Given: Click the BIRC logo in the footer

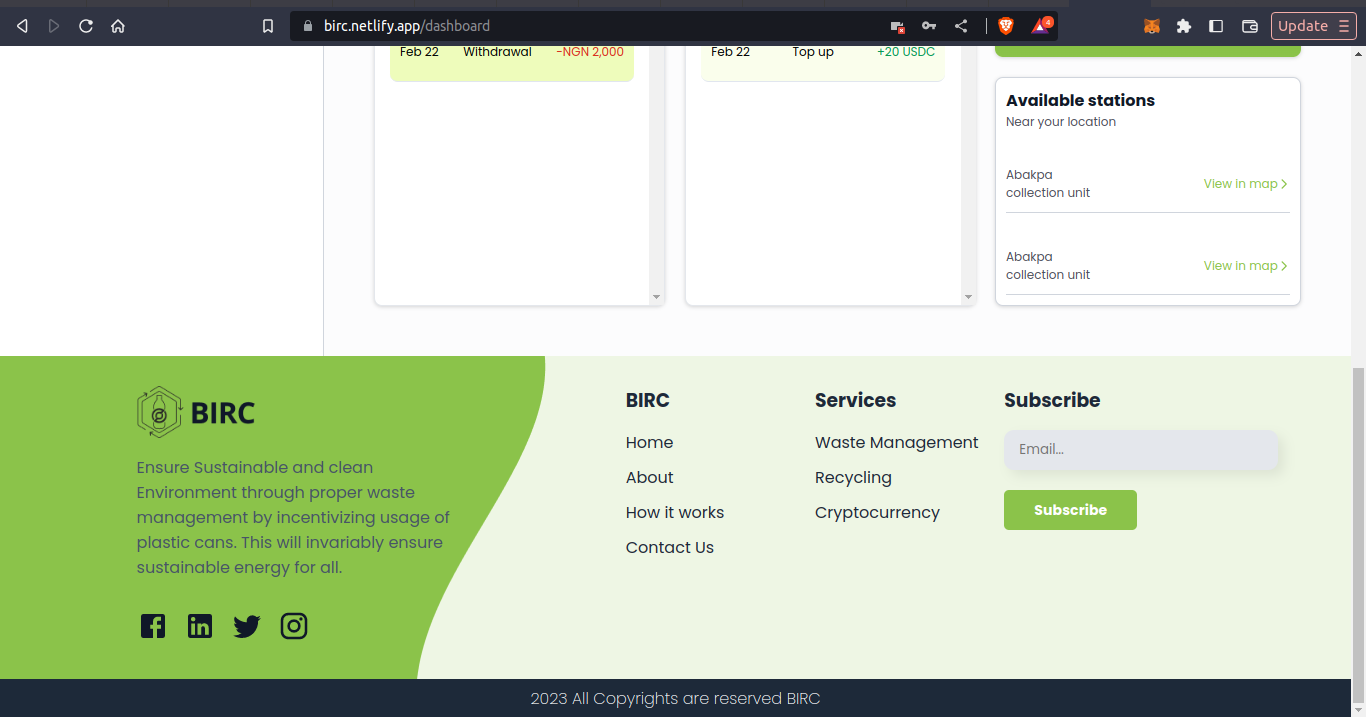Looking at the screenshot, I should pos(195,411).
